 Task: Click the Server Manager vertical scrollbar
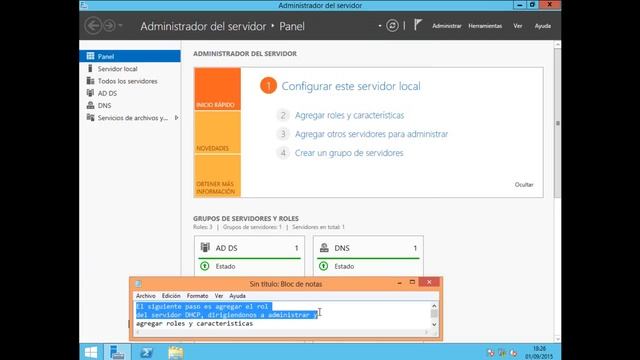tap(558, 122)
